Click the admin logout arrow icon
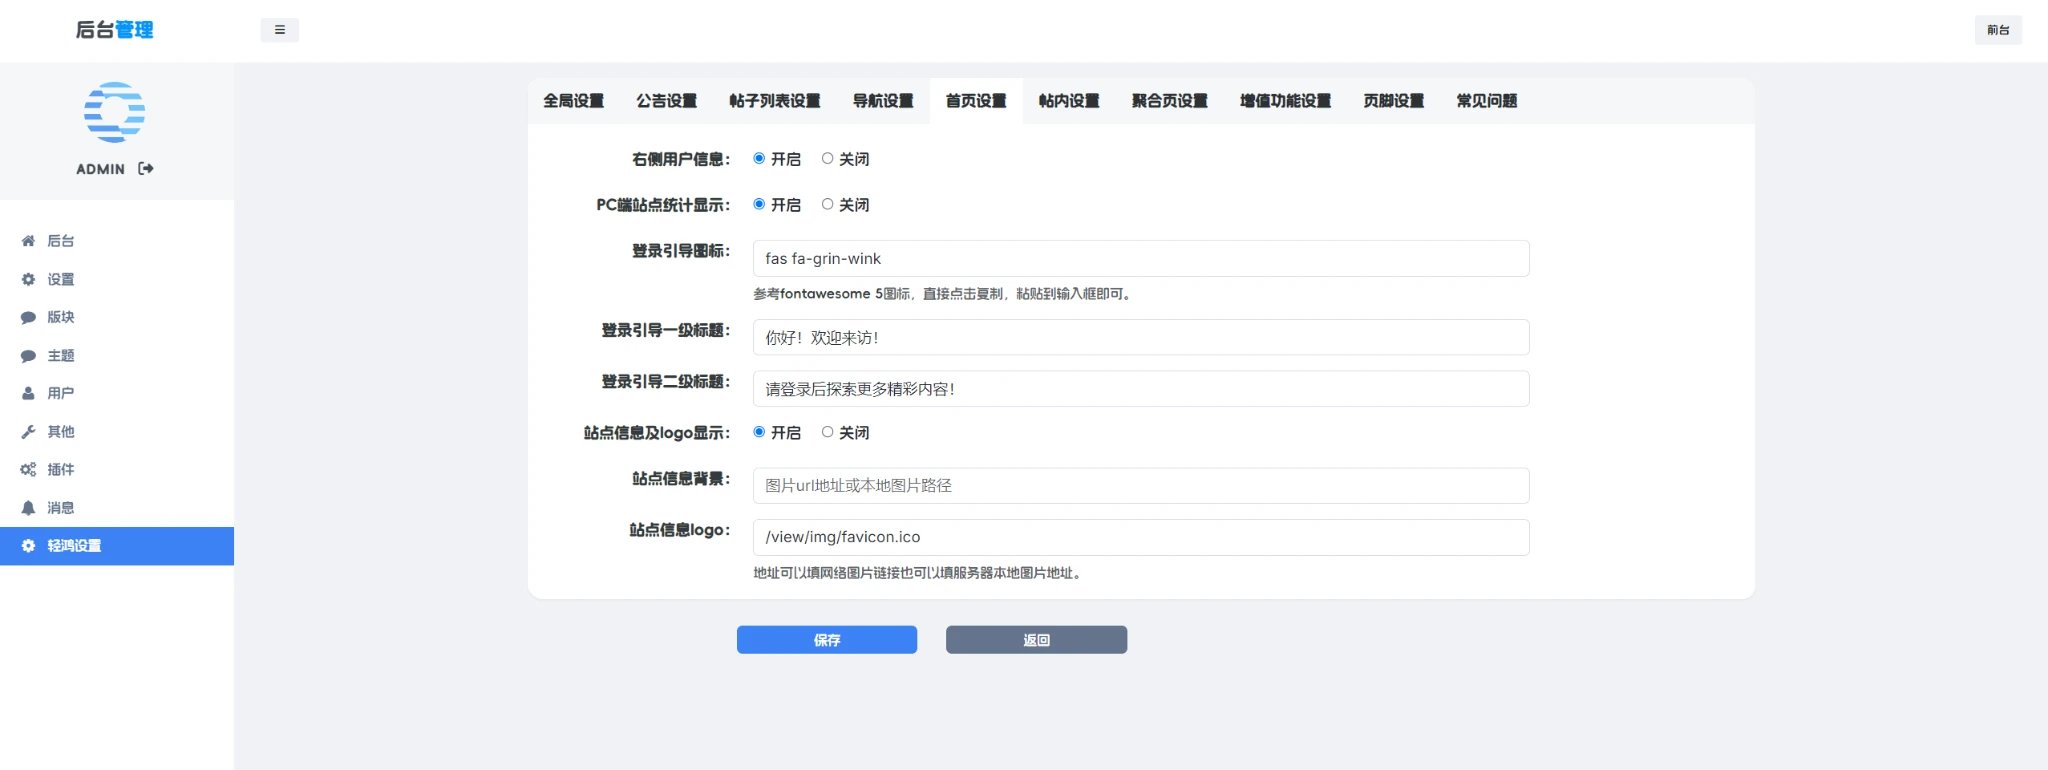The width and height of the screenshot is (2048, 770). [x=146, y=168]
